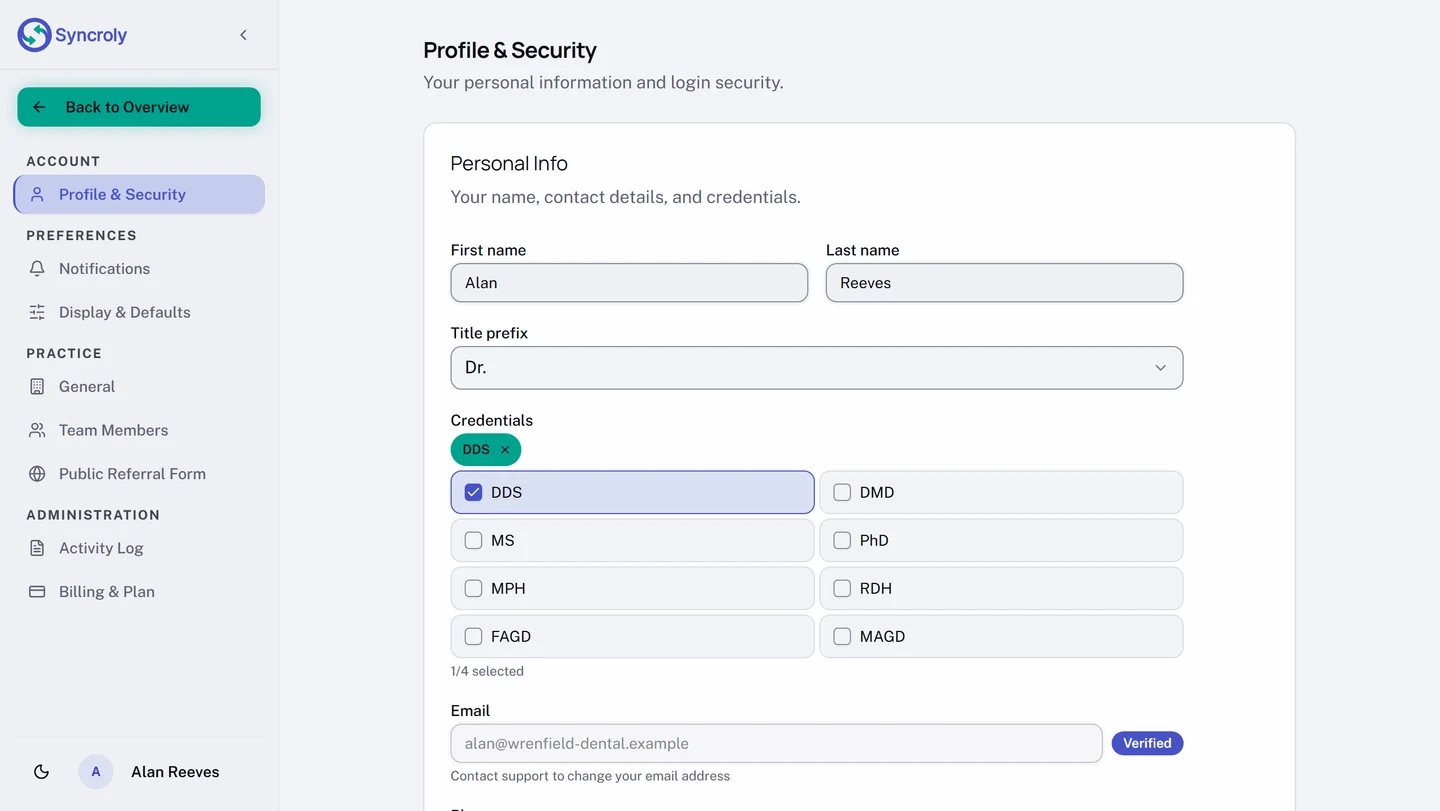1440x811 pixels.
Task: Open Public Referral Form settings
Action: click(139, 474)
